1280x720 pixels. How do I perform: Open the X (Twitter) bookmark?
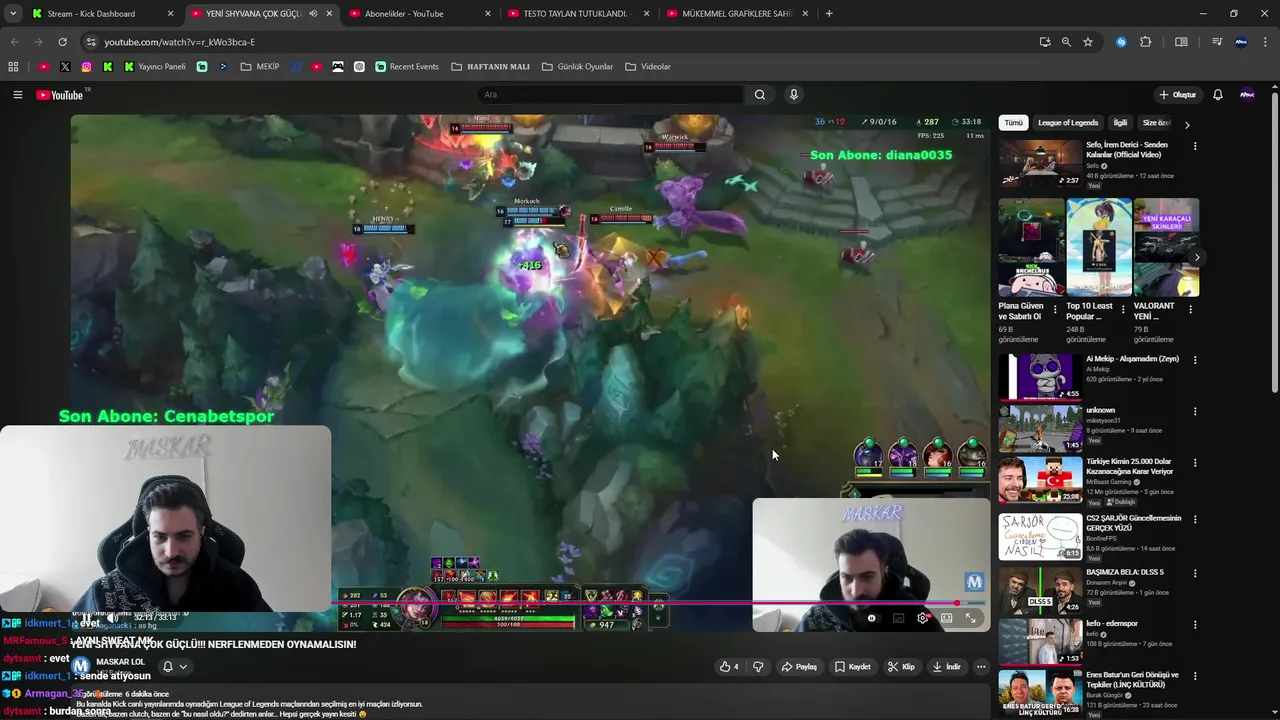65,67
